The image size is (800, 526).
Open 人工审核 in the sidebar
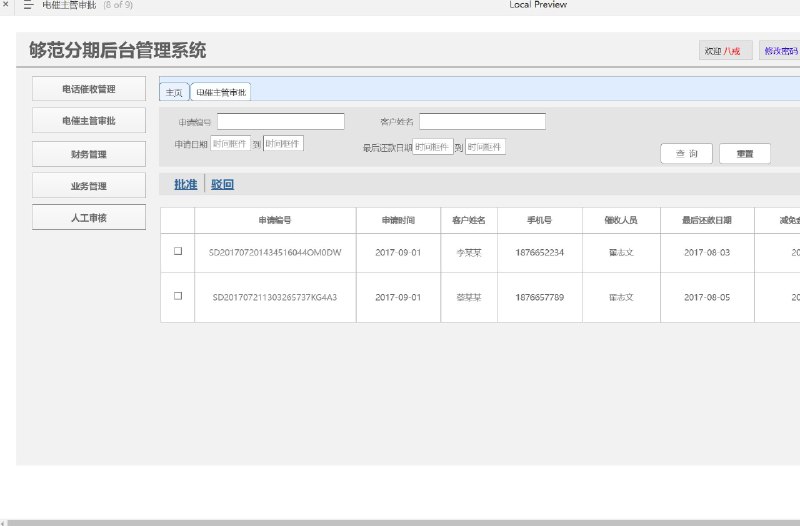(x=89, y=217)
